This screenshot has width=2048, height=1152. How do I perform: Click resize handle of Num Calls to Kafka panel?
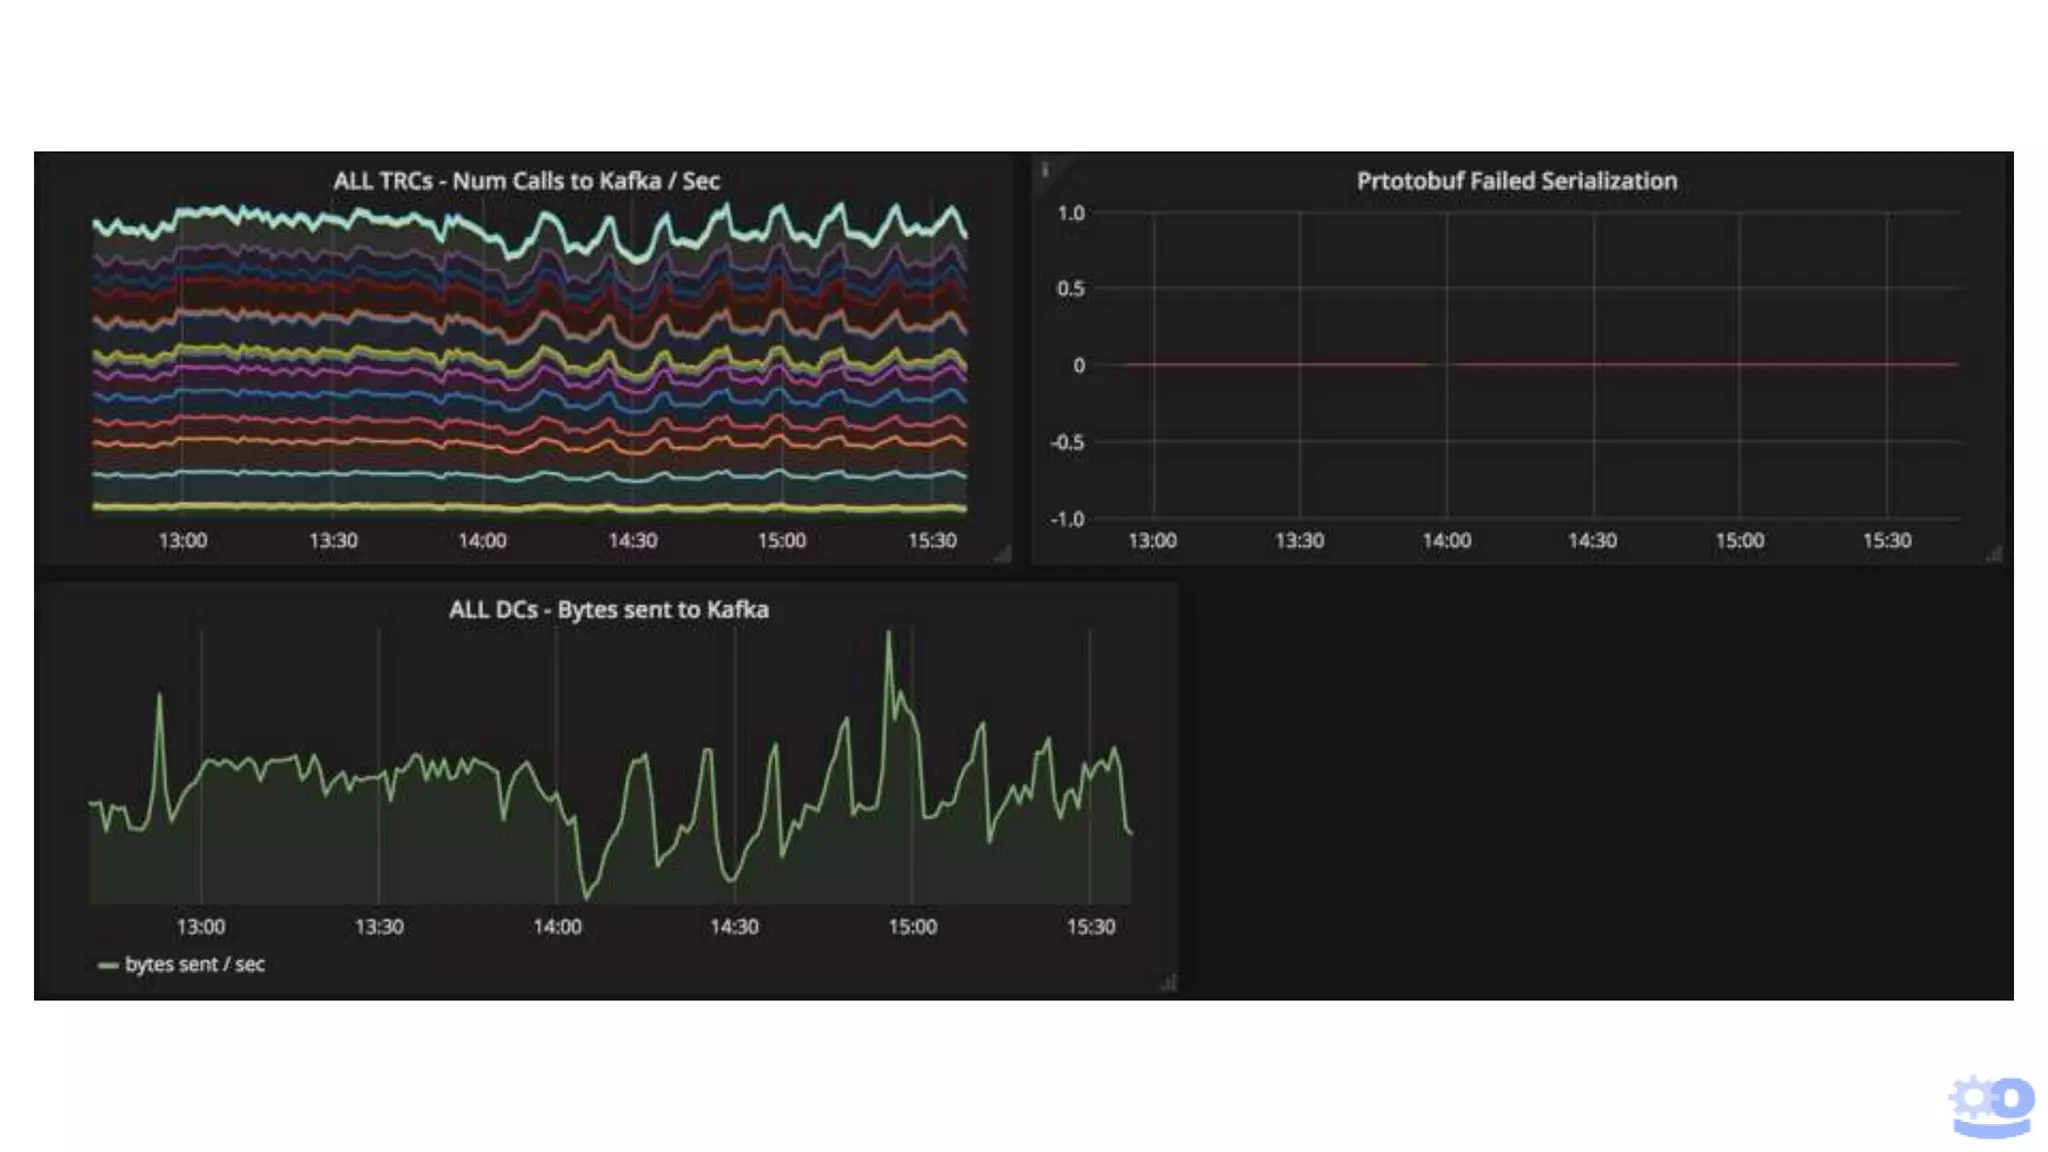1003,554
